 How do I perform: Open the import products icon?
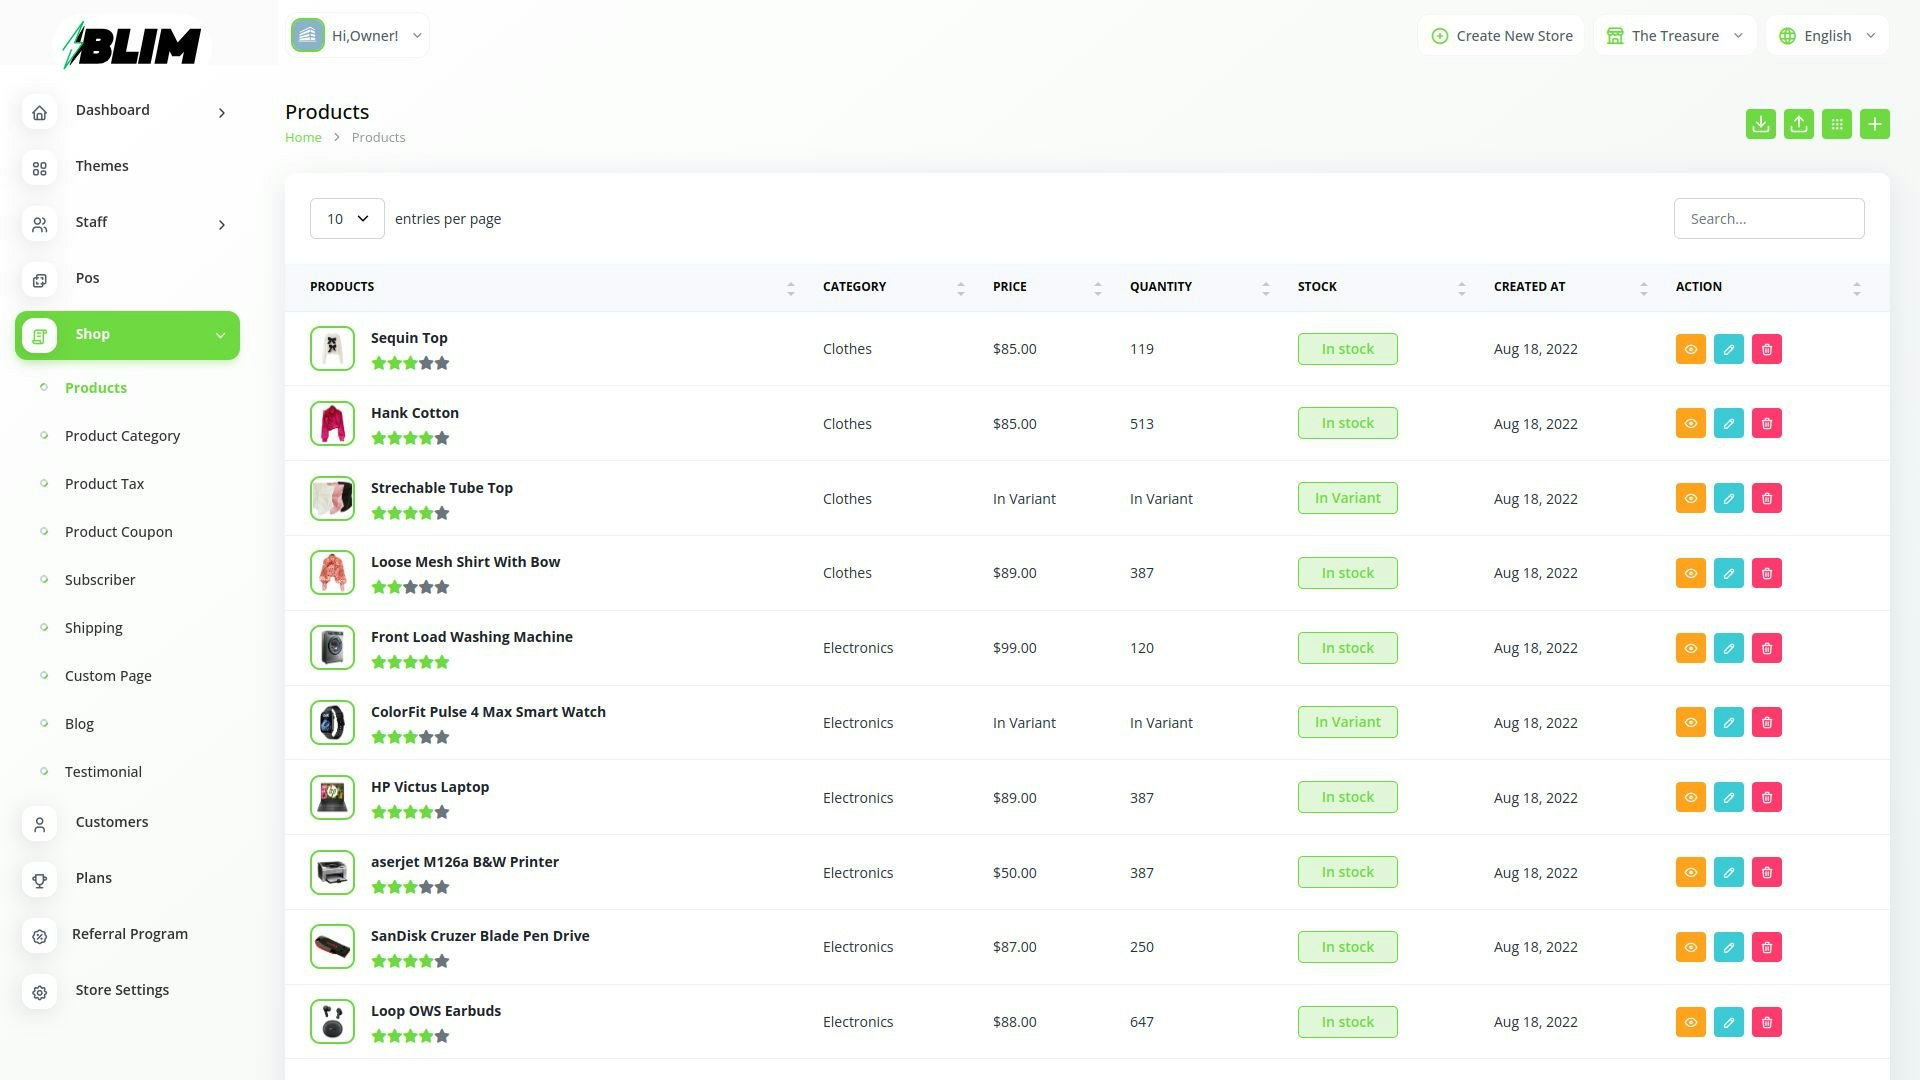click(1761, 124)
